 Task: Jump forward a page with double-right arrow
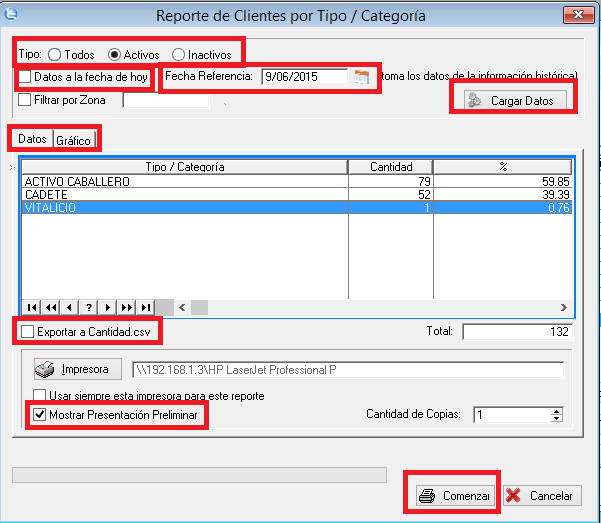127,307
